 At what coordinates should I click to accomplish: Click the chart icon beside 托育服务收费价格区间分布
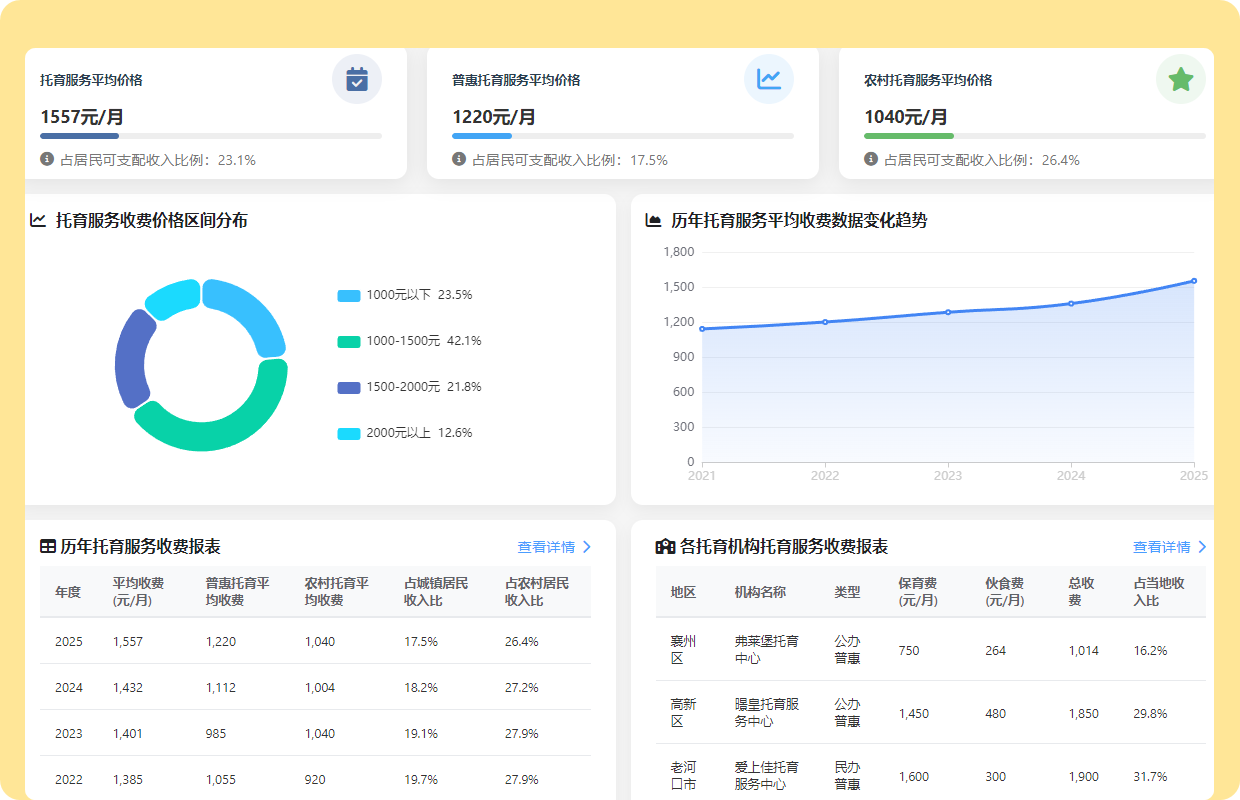pyautogui.click(x=38, y=220)
